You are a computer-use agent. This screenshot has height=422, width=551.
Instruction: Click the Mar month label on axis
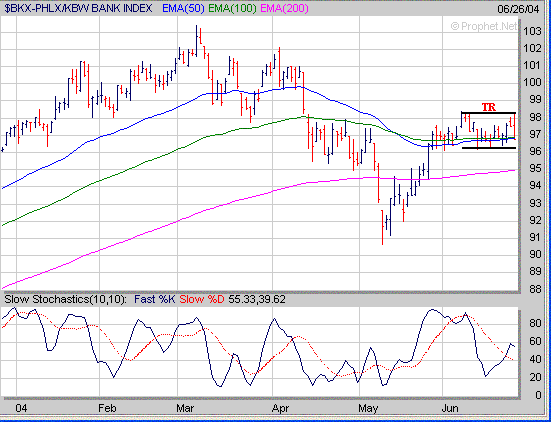pos(186,408)
